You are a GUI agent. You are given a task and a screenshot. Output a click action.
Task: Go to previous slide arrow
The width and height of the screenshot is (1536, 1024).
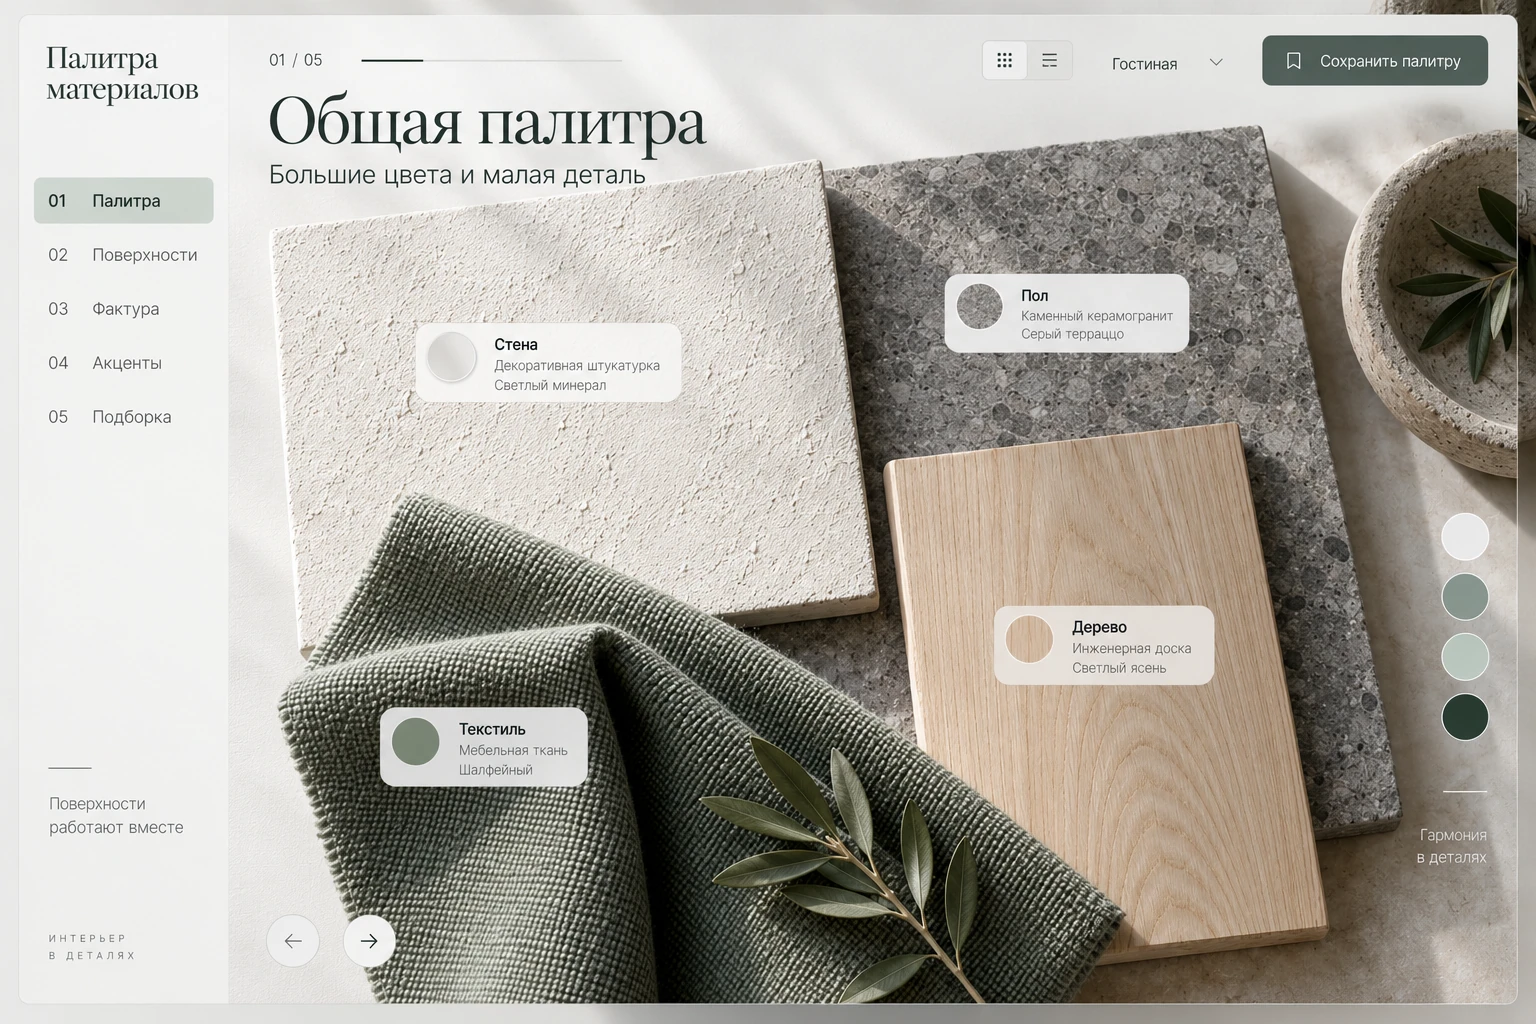pyautogui.click(x=293, y=941)
